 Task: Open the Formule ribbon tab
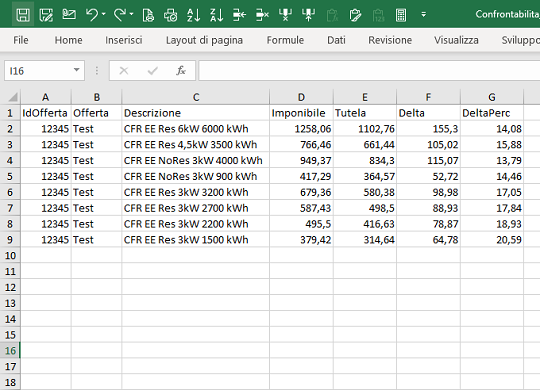pyautogui.click(x=285, y=40)
